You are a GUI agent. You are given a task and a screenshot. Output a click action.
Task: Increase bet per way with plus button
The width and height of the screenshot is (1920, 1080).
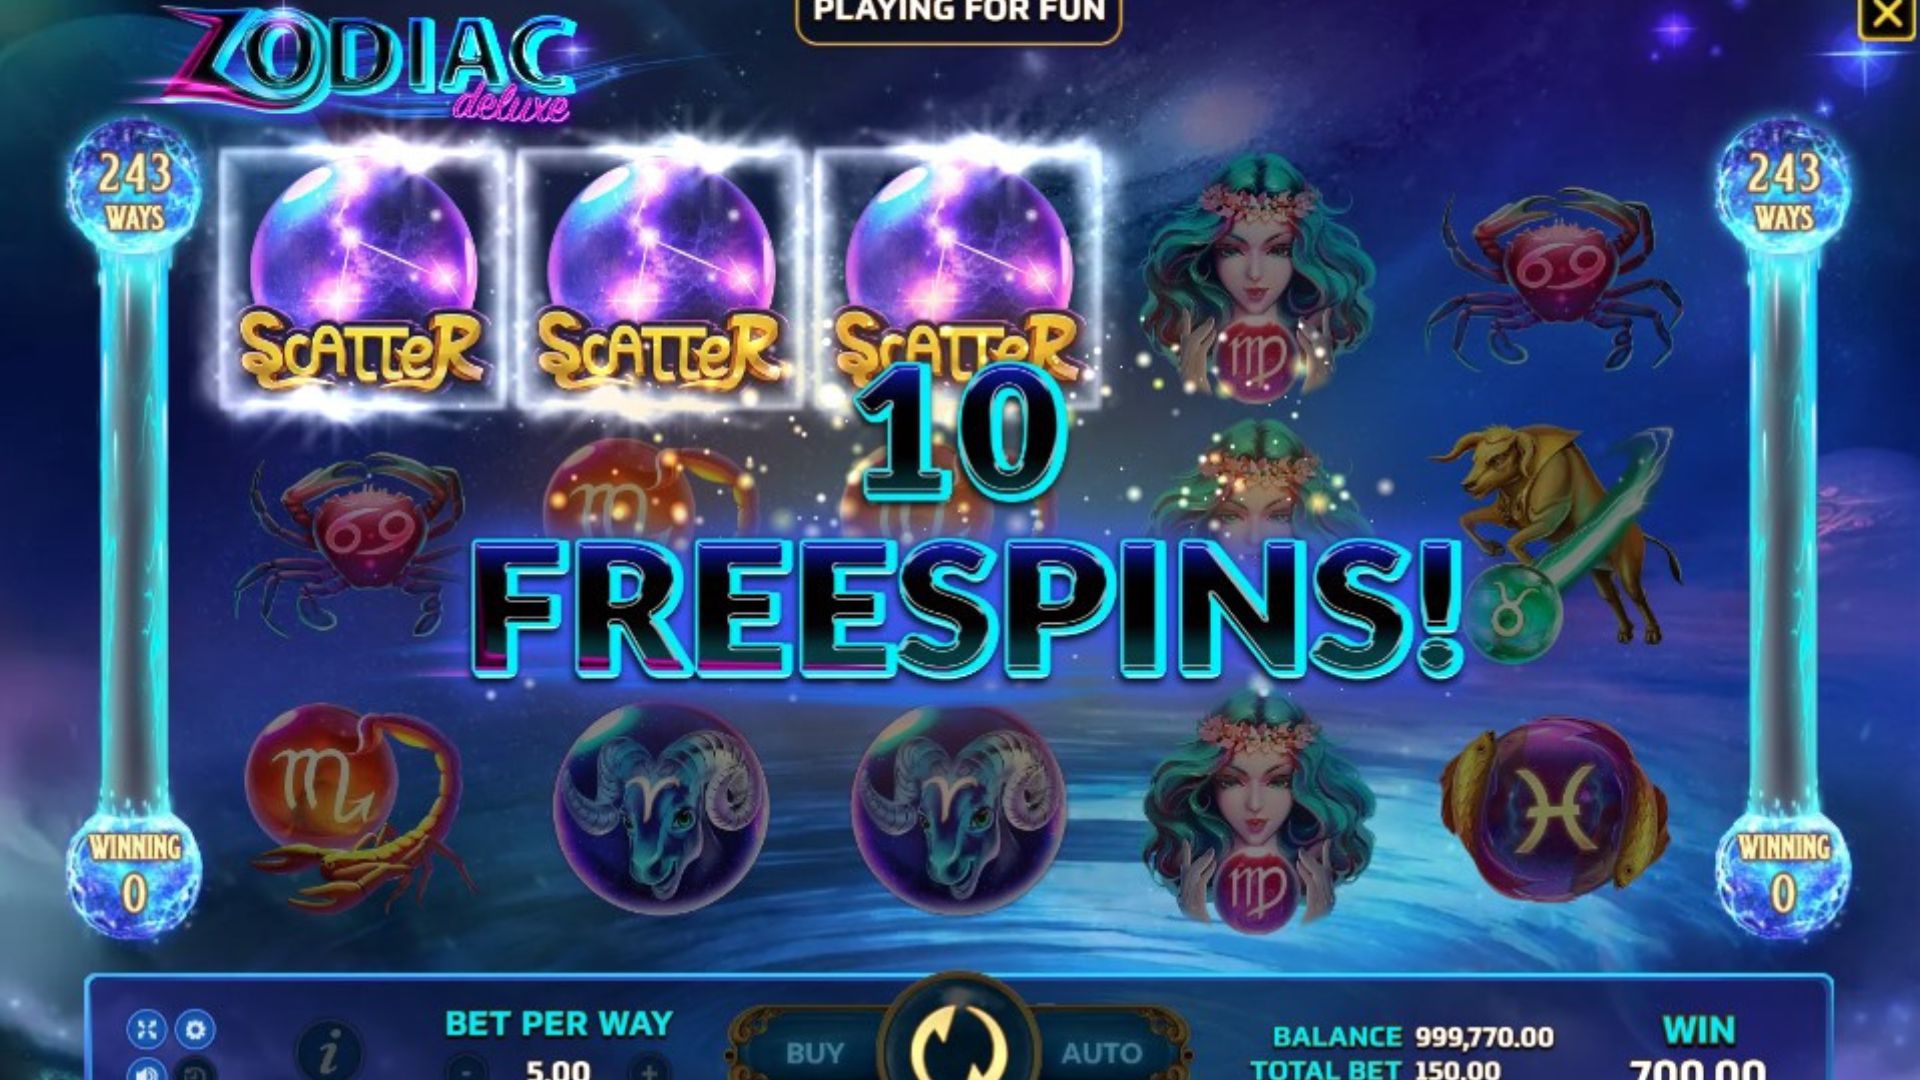tap(650, 1070)
